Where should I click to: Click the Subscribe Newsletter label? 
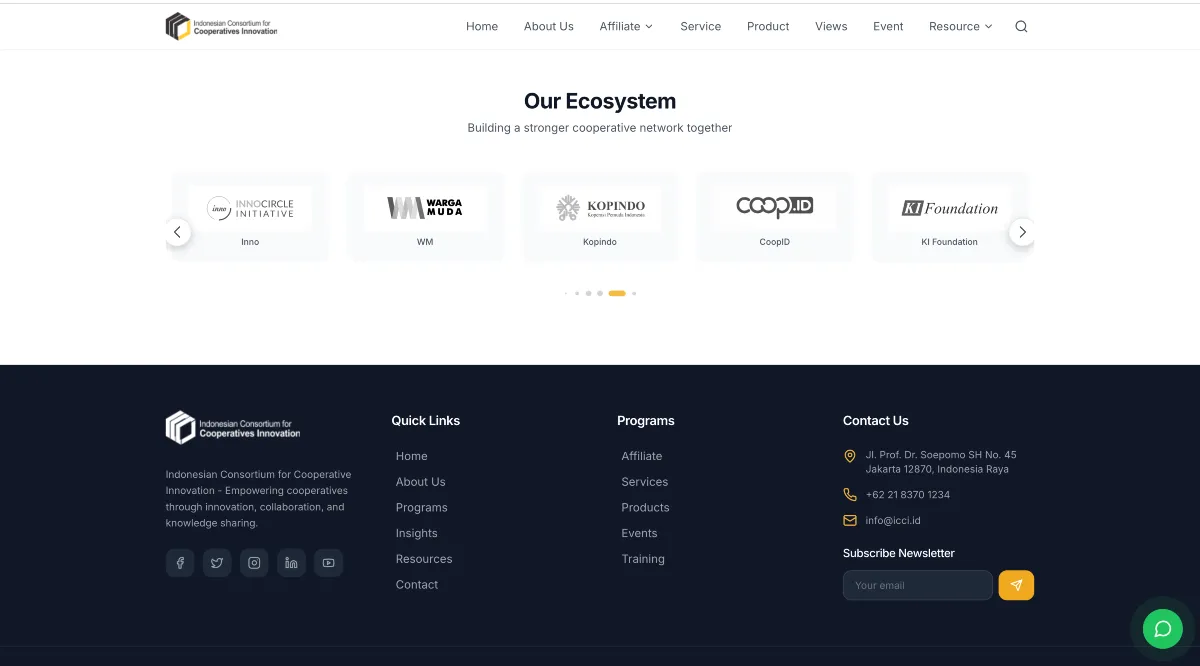pos(899,553)
